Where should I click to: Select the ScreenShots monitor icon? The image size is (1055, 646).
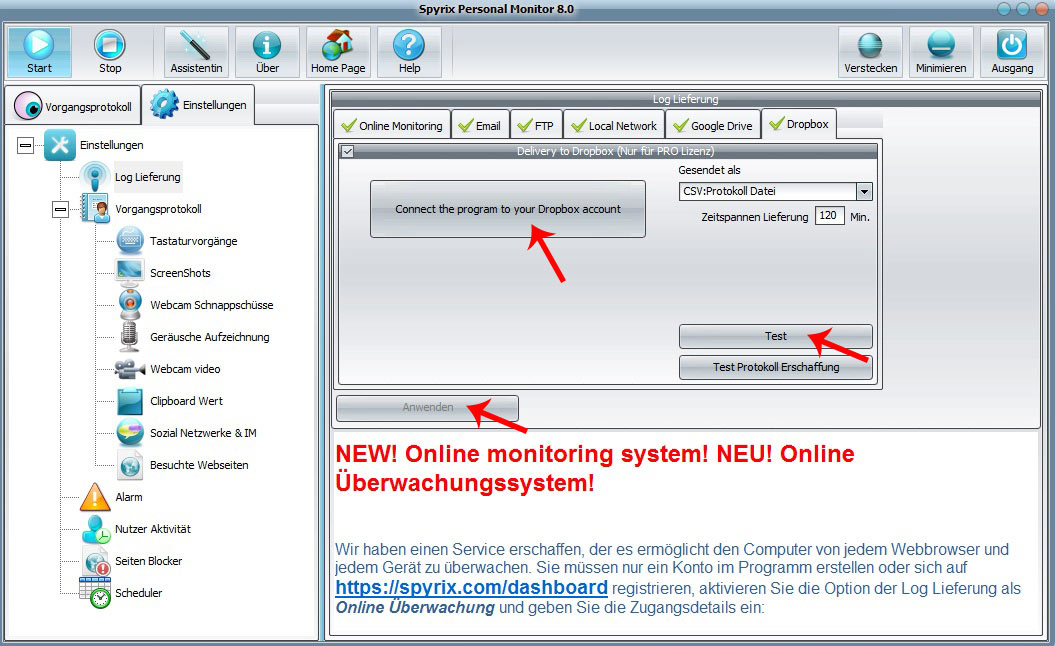point(130,273)
